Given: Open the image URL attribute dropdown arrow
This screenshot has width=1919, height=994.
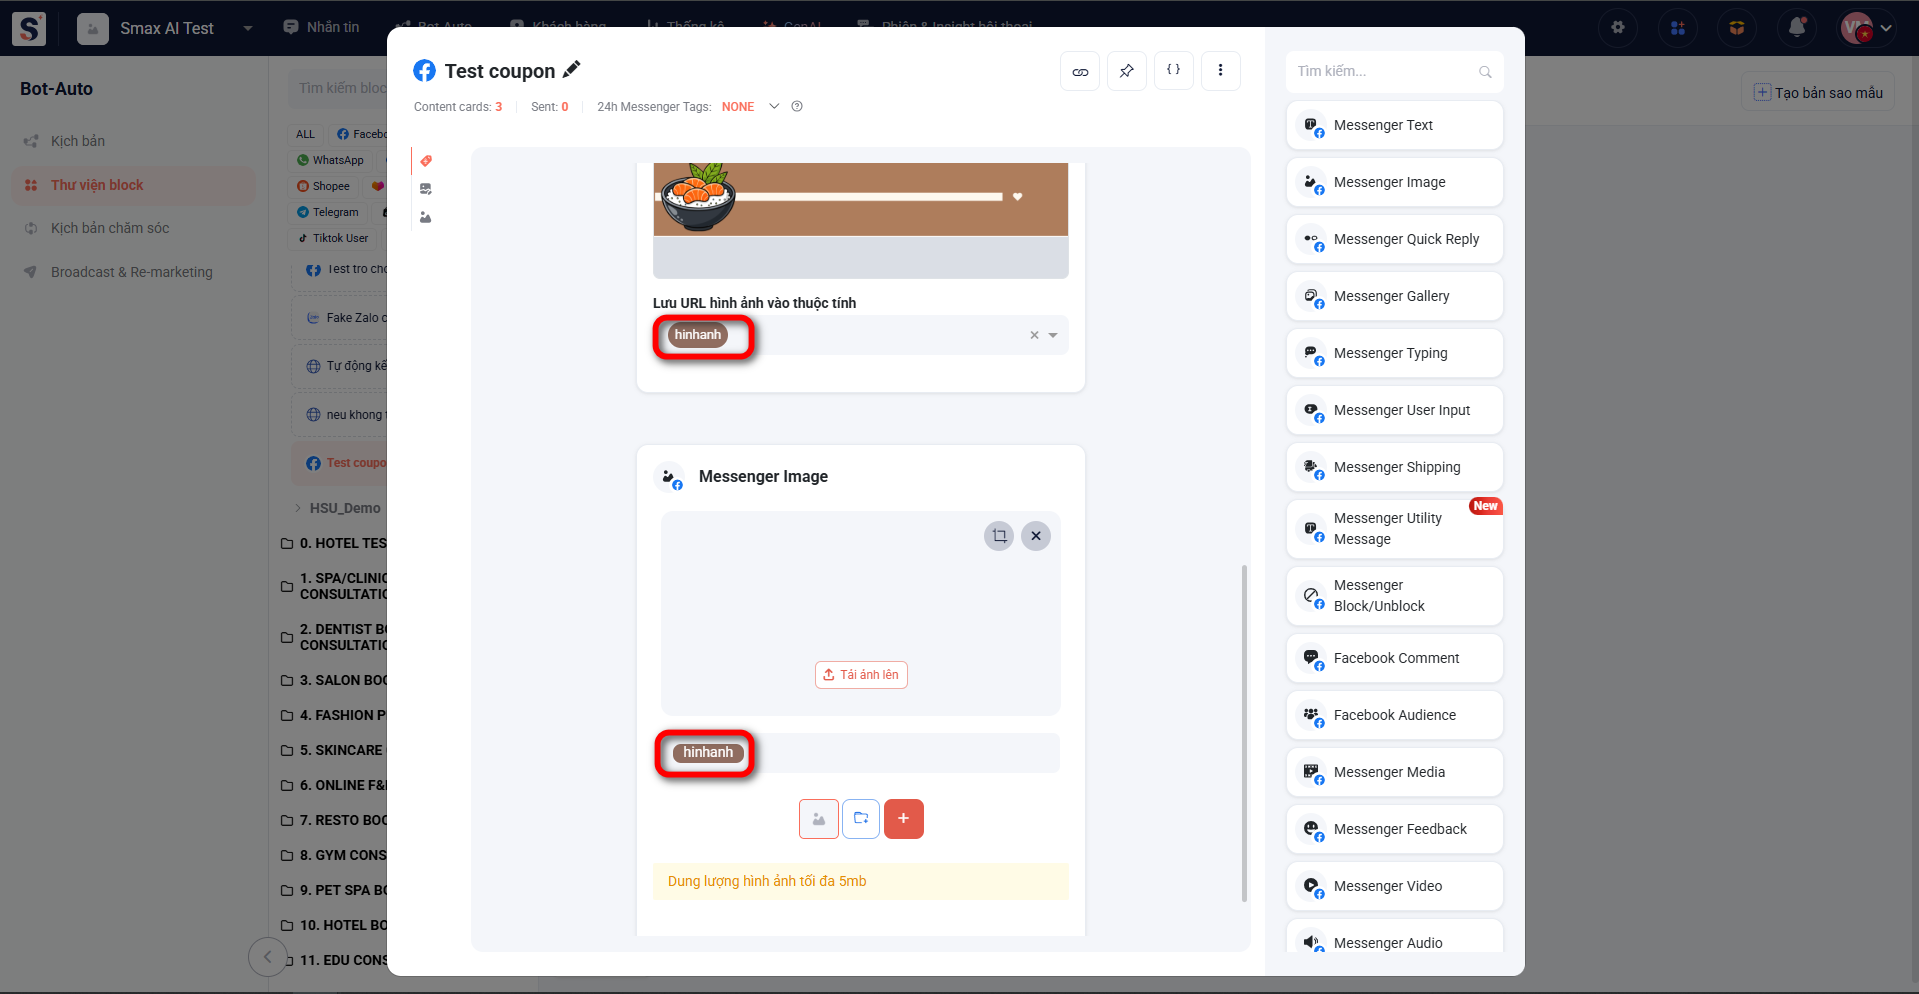Looking at the screenshot, I should click(1053, 336).
